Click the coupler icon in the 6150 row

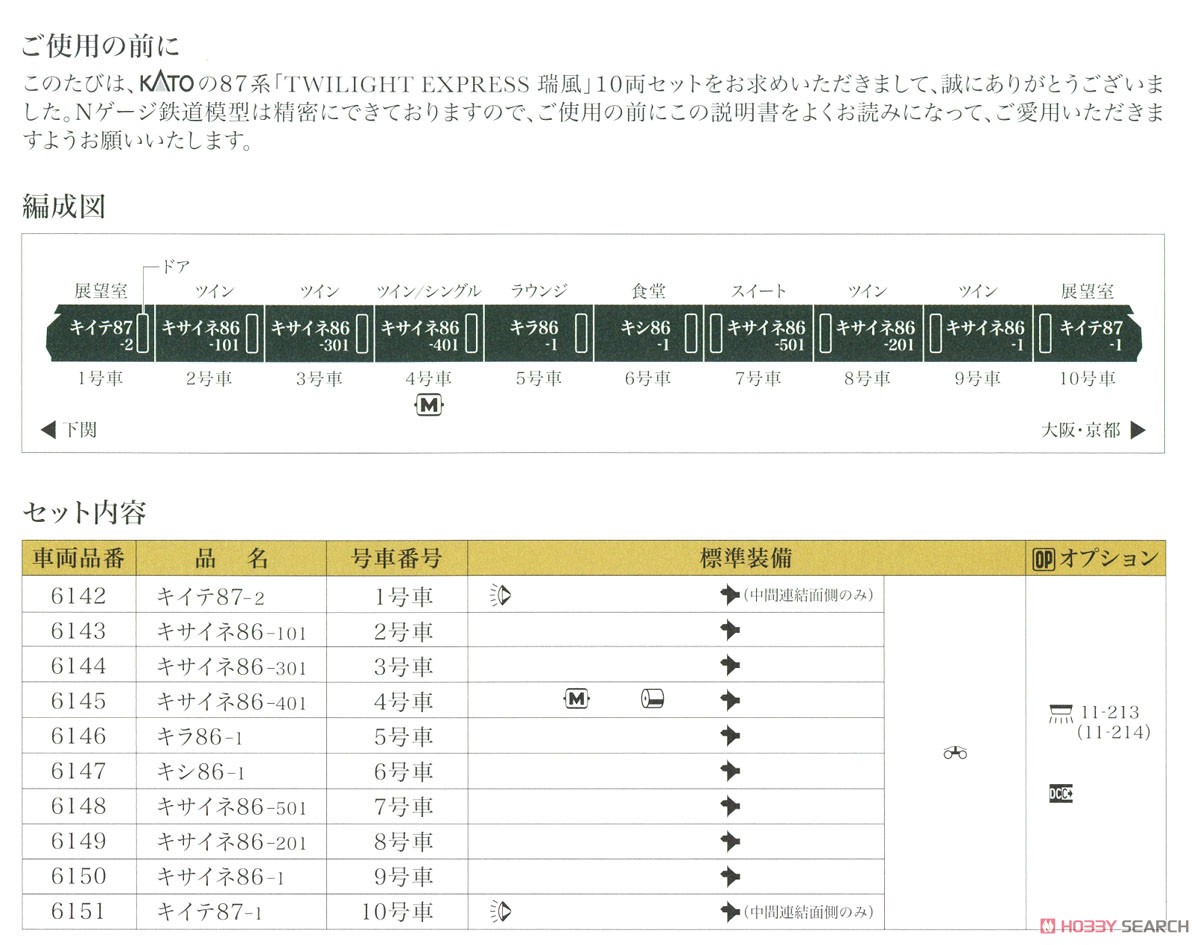(730, 876)
